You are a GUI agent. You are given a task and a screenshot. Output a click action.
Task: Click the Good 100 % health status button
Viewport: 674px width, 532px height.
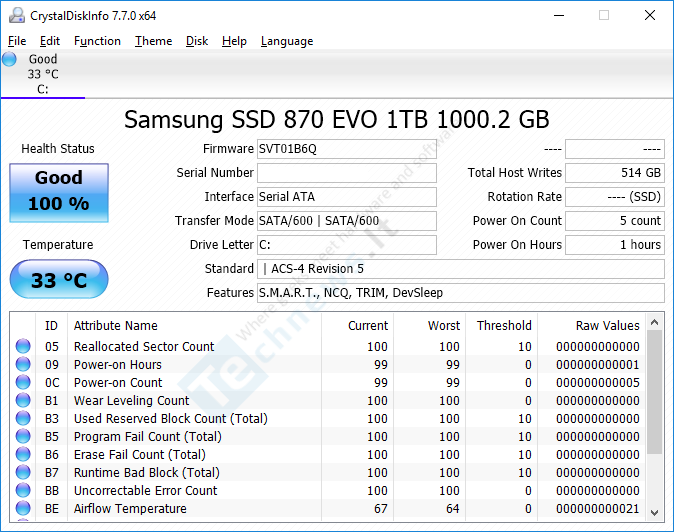point(59,193)
